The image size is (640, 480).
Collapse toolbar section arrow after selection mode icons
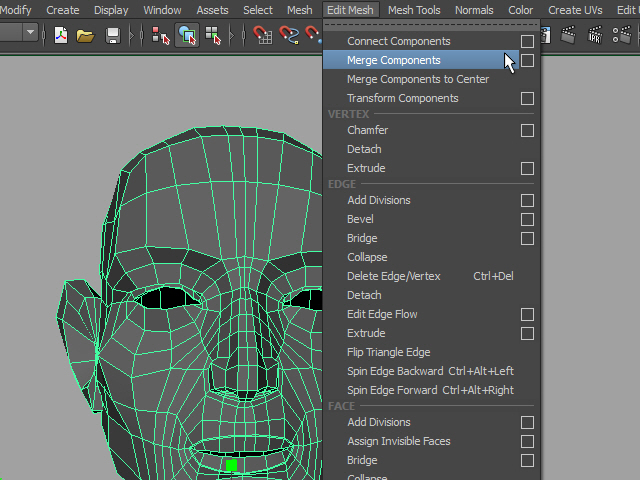[x=232, y=35]
